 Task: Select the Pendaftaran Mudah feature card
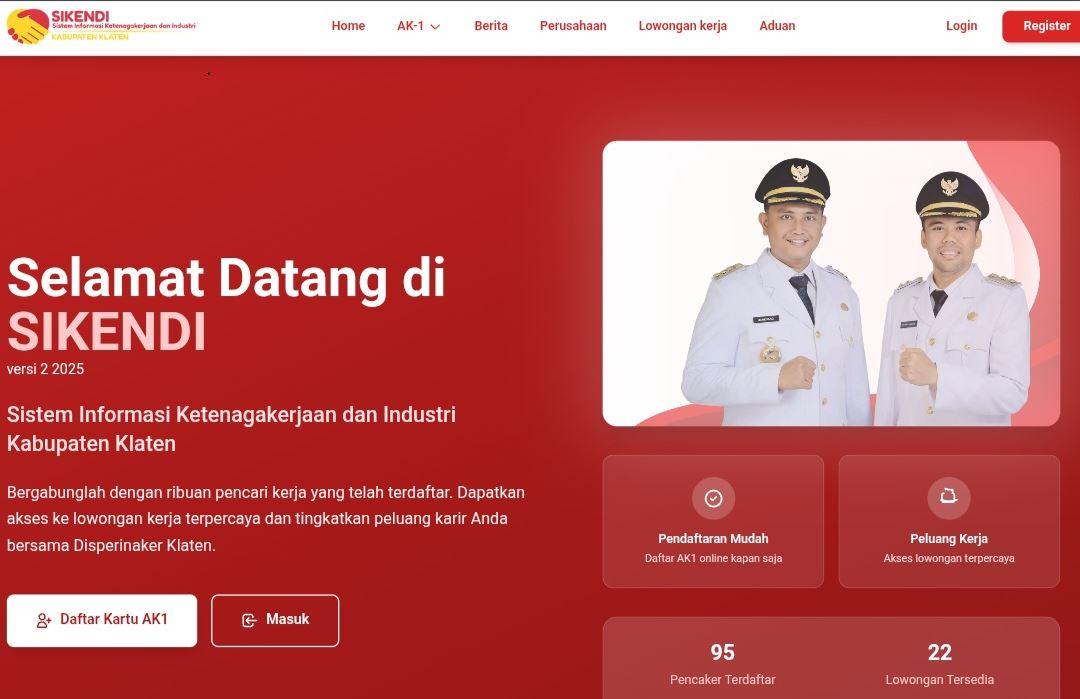coord(713,521)
